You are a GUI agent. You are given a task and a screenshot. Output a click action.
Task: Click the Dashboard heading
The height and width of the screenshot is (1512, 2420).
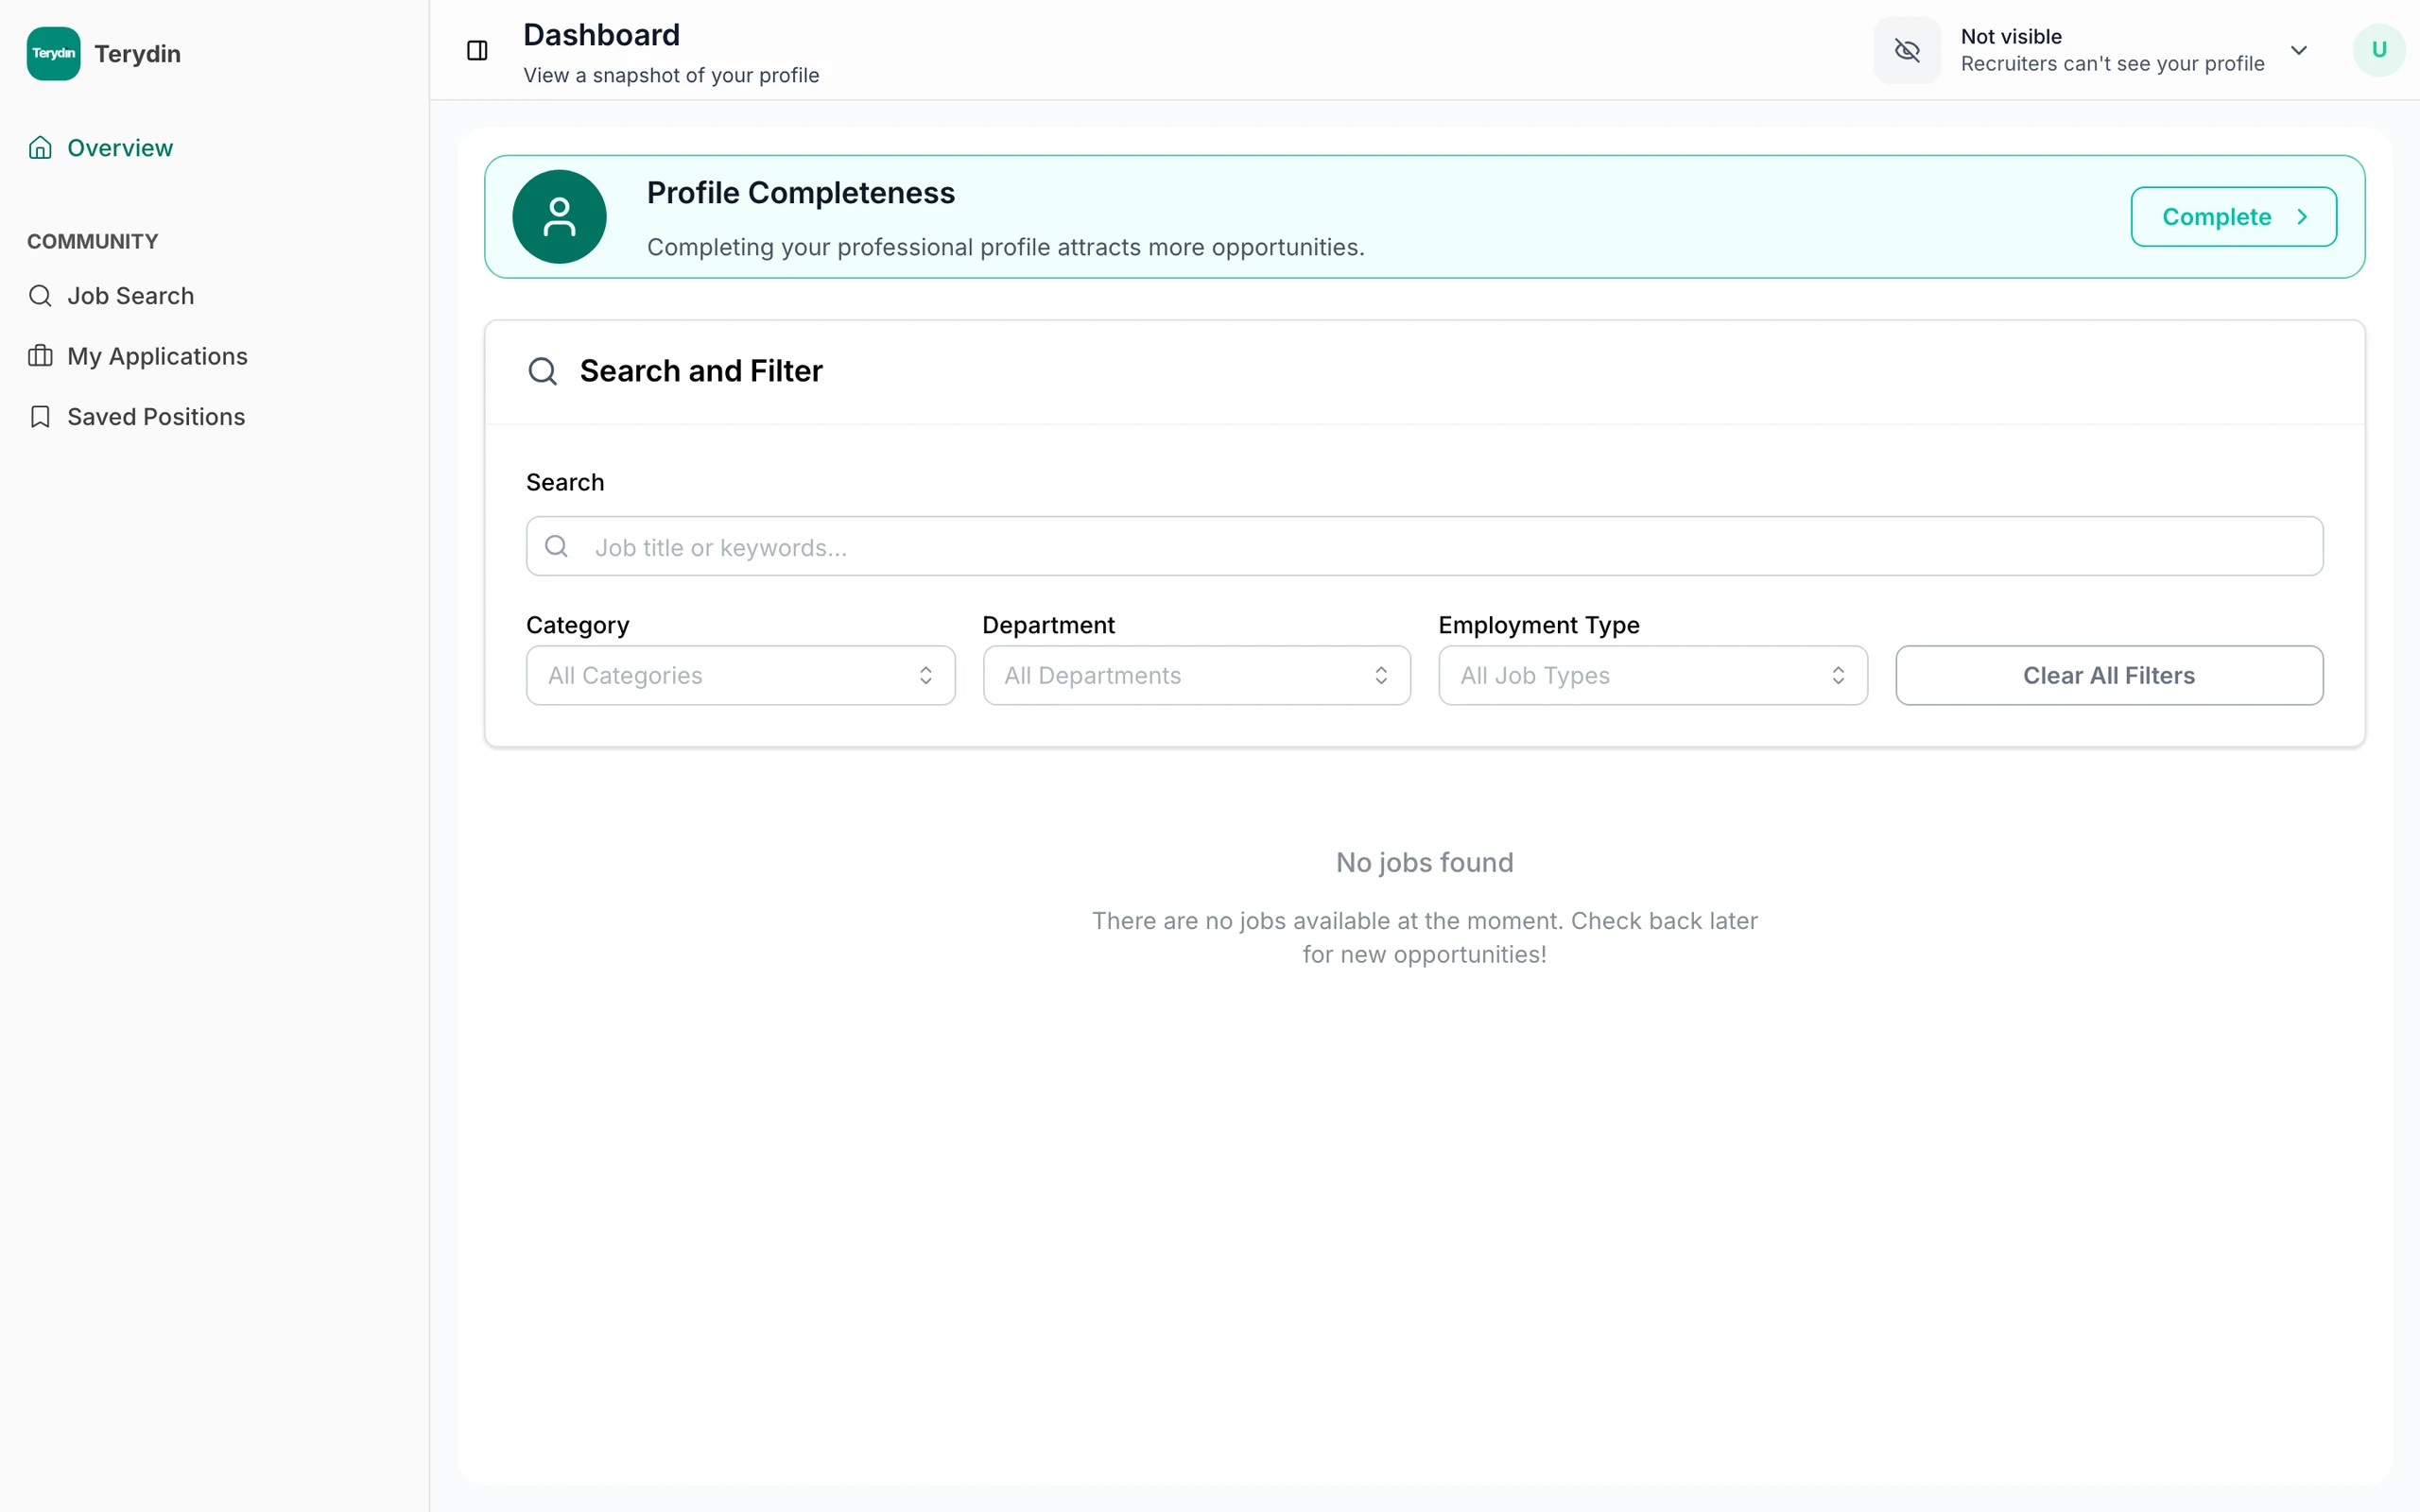tap(601, 35)
